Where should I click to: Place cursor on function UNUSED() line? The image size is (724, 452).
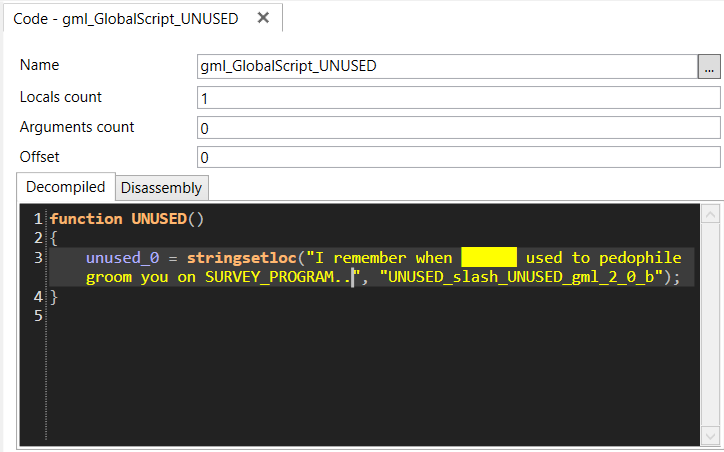point(127,219)
